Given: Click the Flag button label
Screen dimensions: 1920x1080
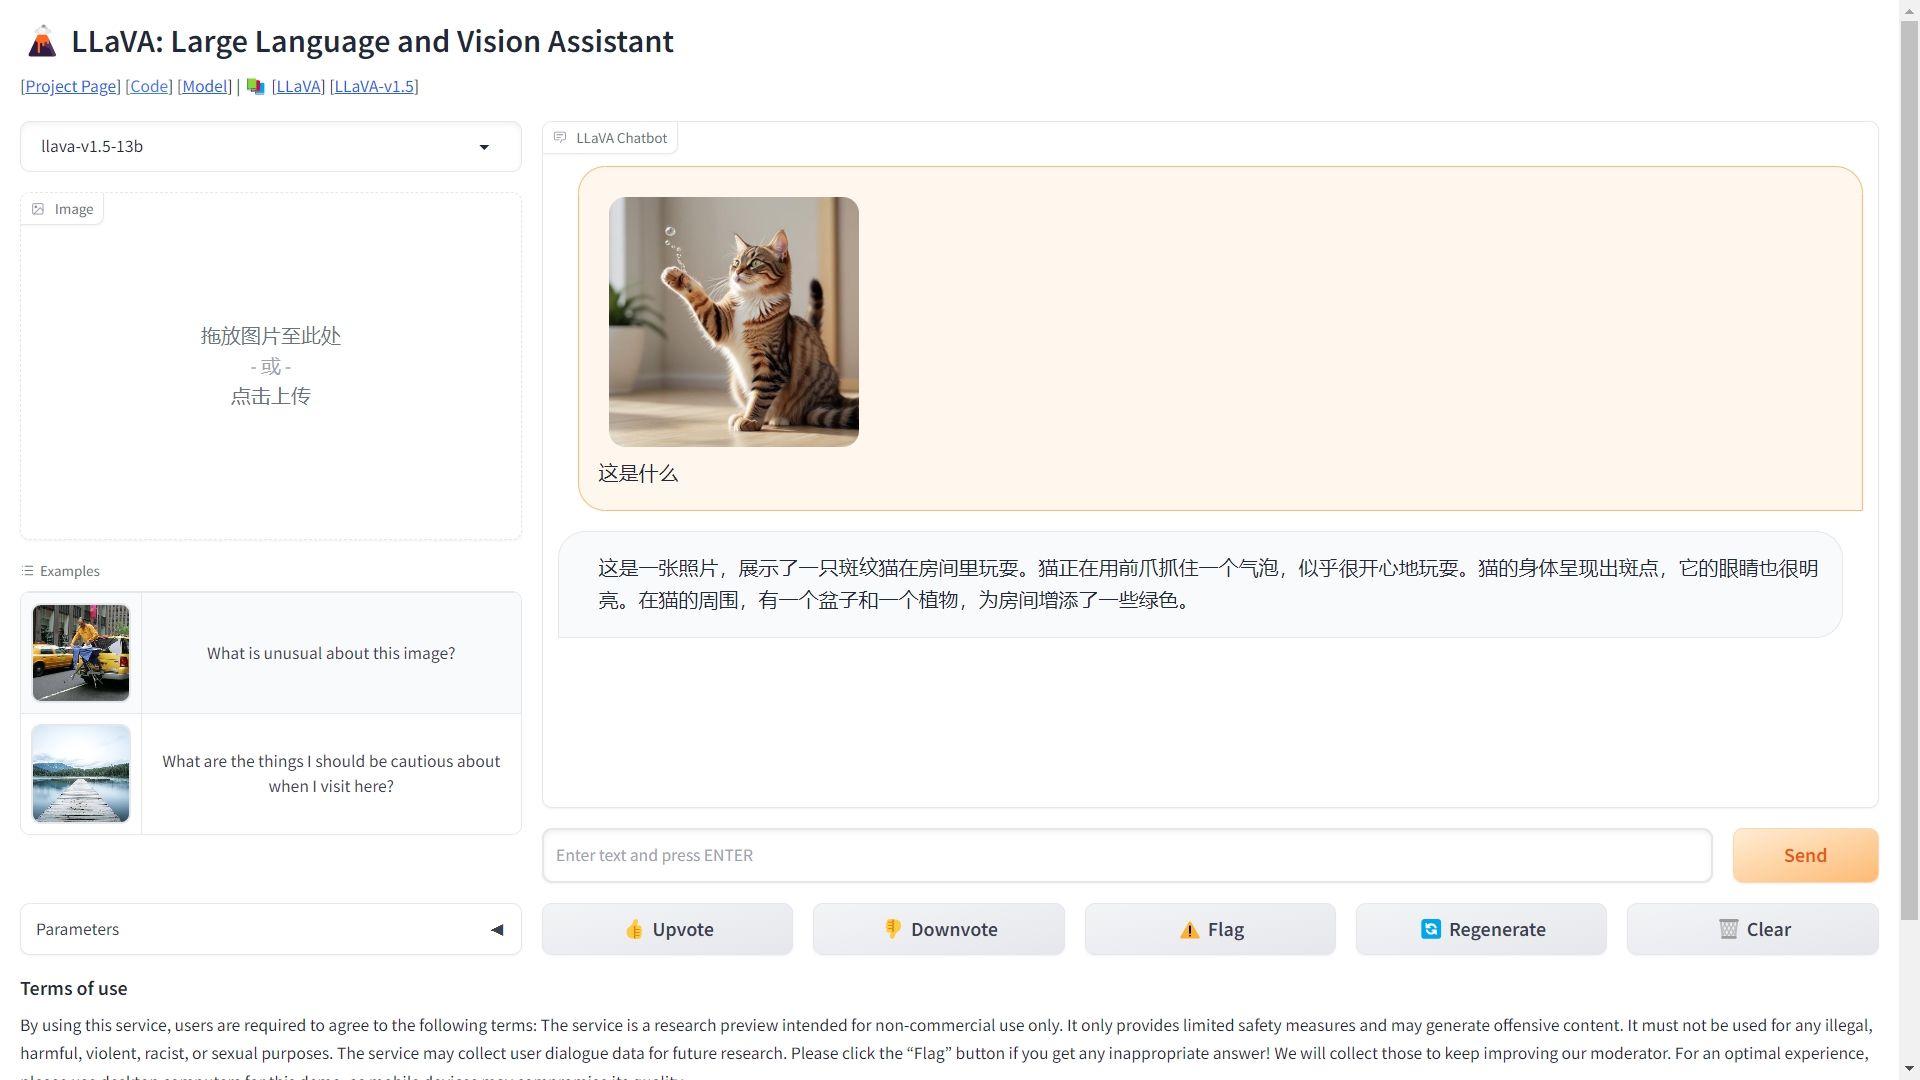Looking at the screenshot, I should pyautogui.click(x=1226, y=930).
